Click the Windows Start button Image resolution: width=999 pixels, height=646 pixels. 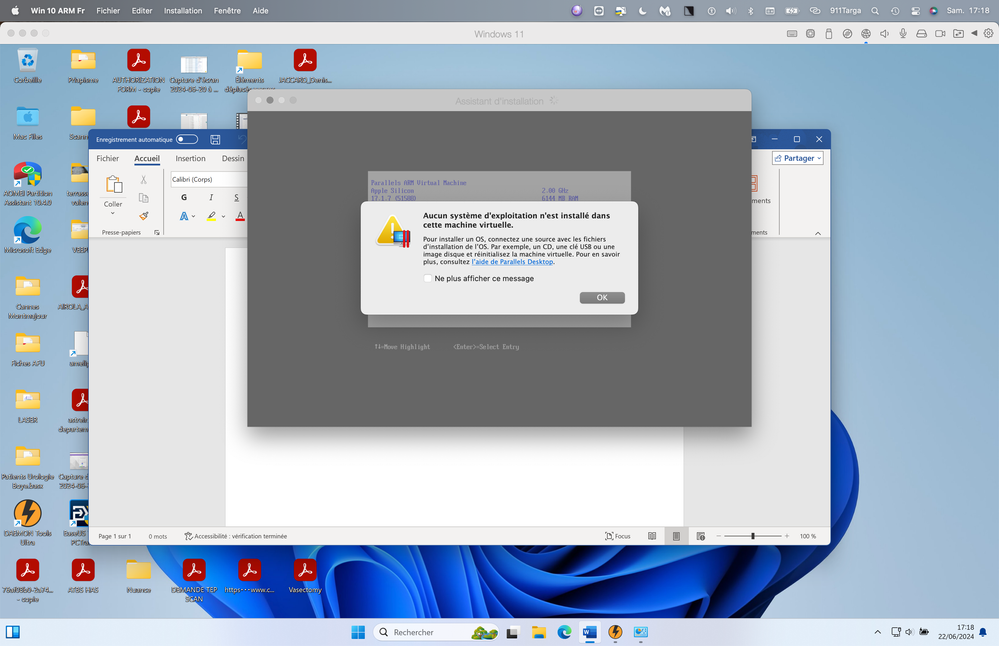click(x=358, y=632)
